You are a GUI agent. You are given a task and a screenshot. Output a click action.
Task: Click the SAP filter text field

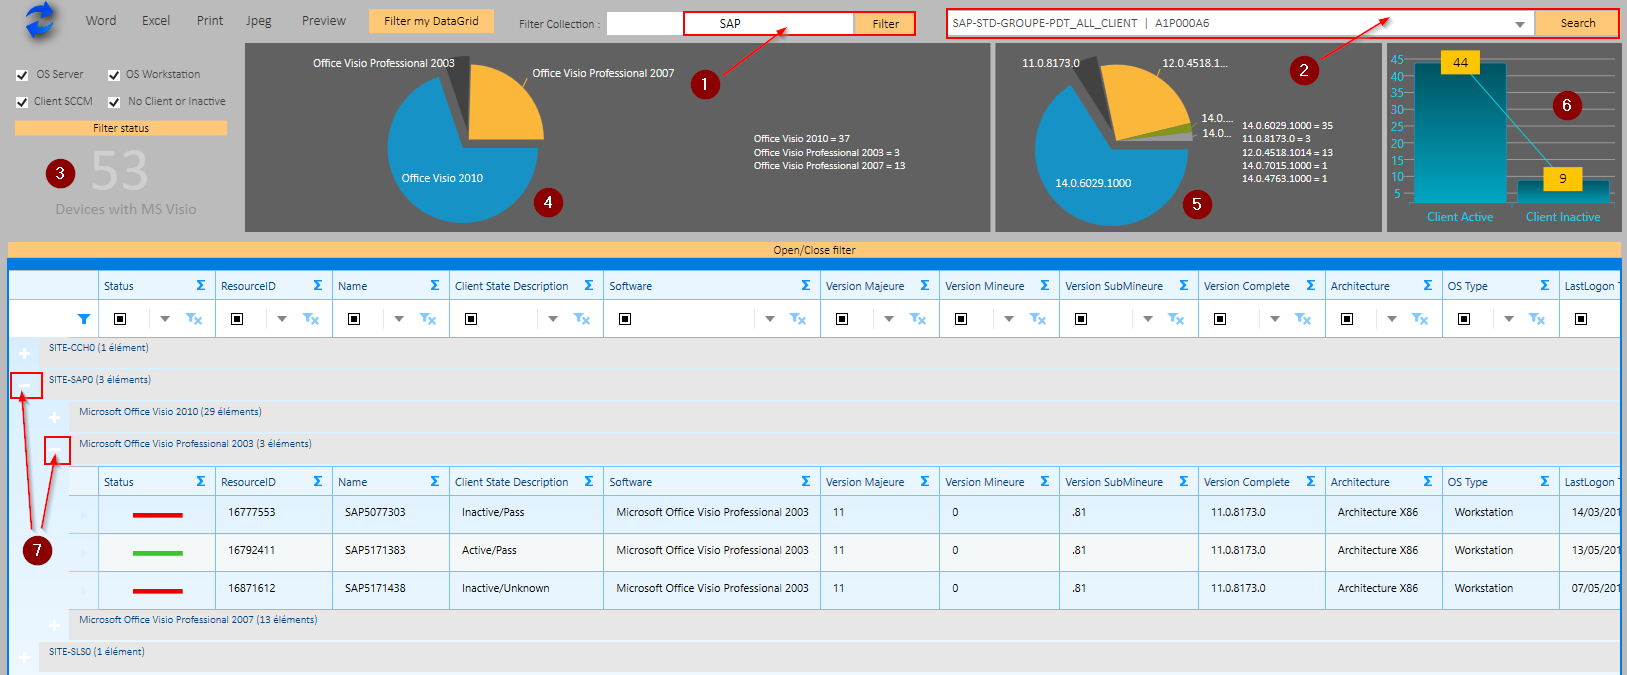tap(769, 24)
